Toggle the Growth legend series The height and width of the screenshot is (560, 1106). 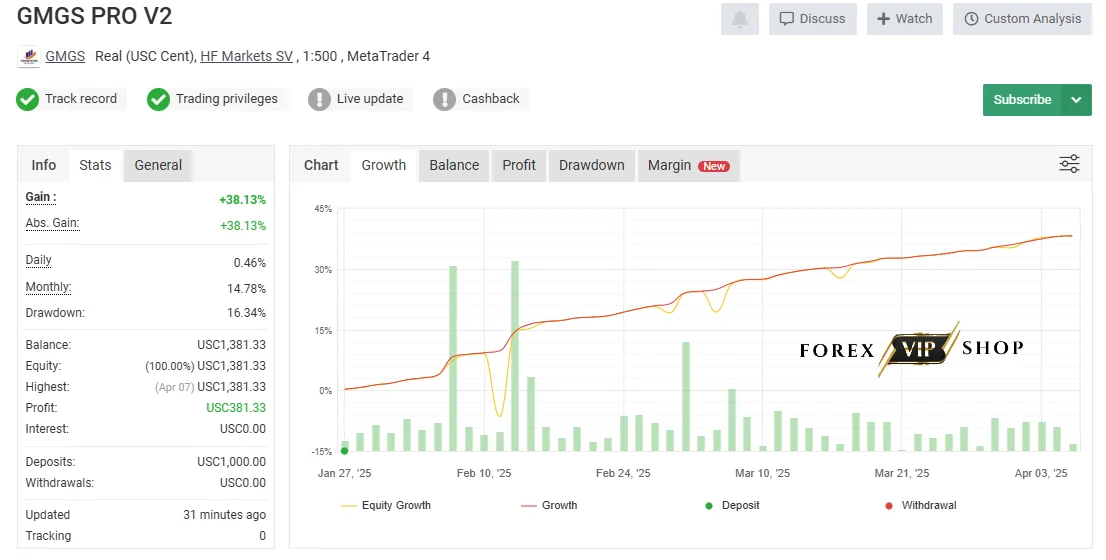pos(549,506)
